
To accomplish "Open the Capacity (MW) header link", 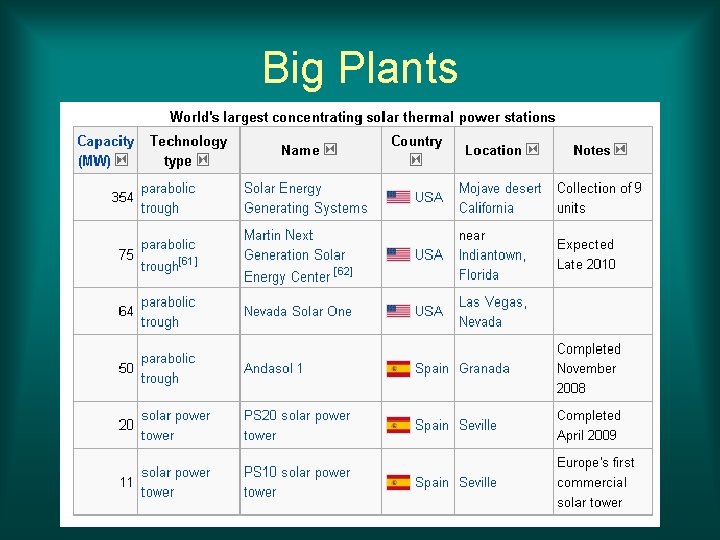I will tap(105, 151).
